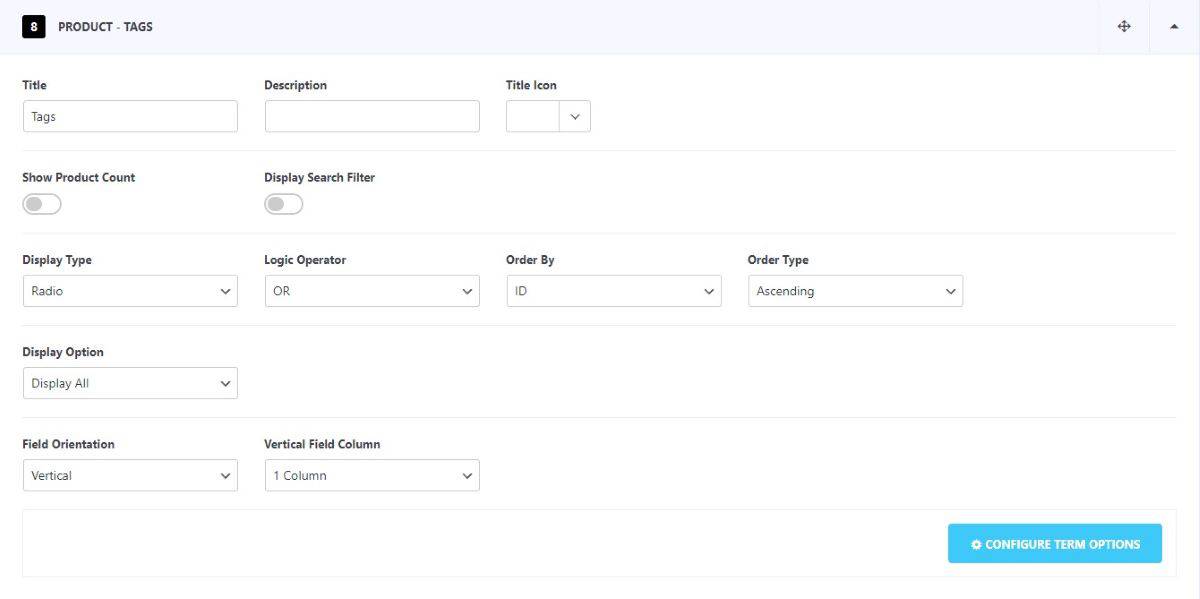This screenshot has height=599, width=1200.
Task: Open the Display Type dropdown
Action: 130,291
